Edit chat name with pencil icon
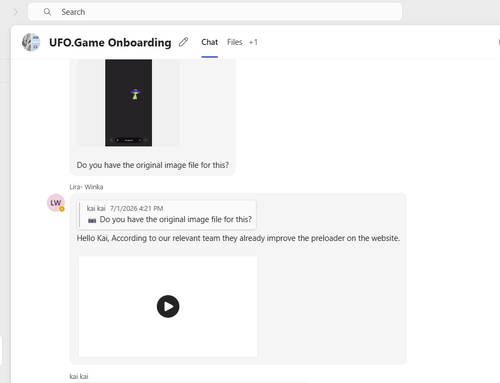Screen dimensions: 500x383 (183, 42)
